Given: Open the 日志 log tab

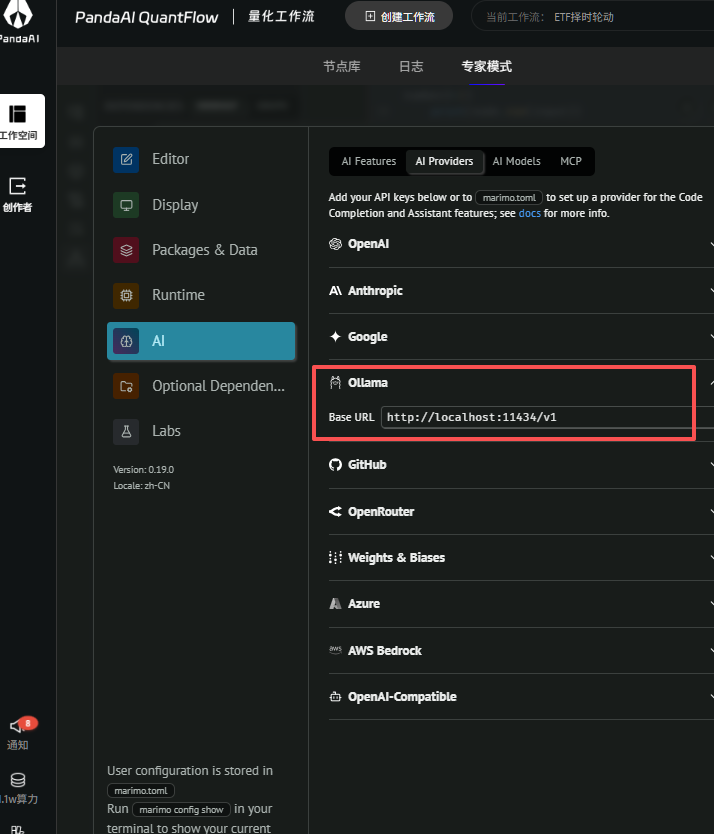Looking at the screenshot, I should click(411, 66).
